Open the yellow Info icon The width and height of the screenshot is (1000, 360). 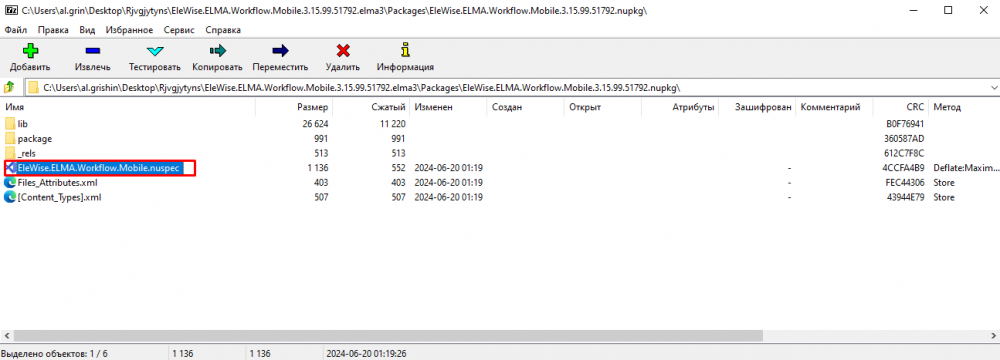pos(405,50)
